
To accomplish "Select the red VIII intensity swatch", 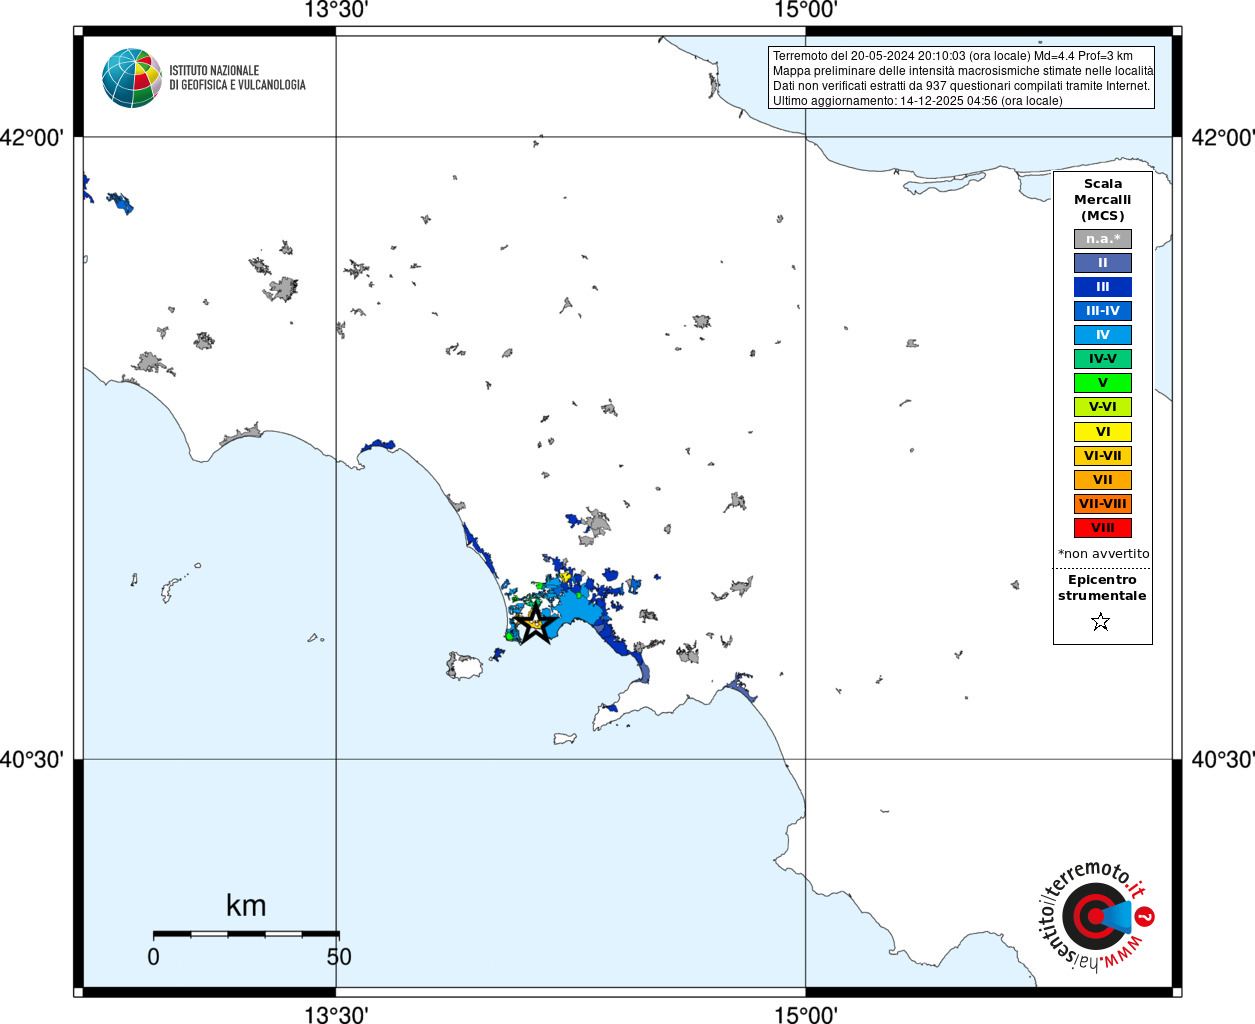I will tap(1103, 528).
